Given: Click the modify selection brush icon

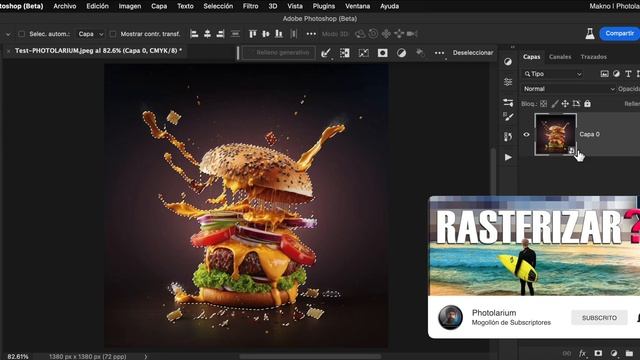Looking at the screenshot, I should pyautogui.click(x=326, y=53).
